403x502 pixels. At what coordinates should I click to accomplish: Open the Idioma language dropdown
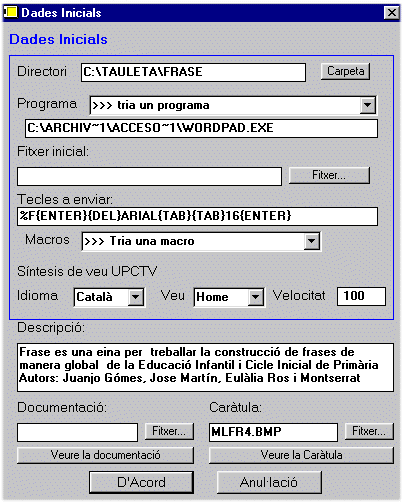pos(136,297)
